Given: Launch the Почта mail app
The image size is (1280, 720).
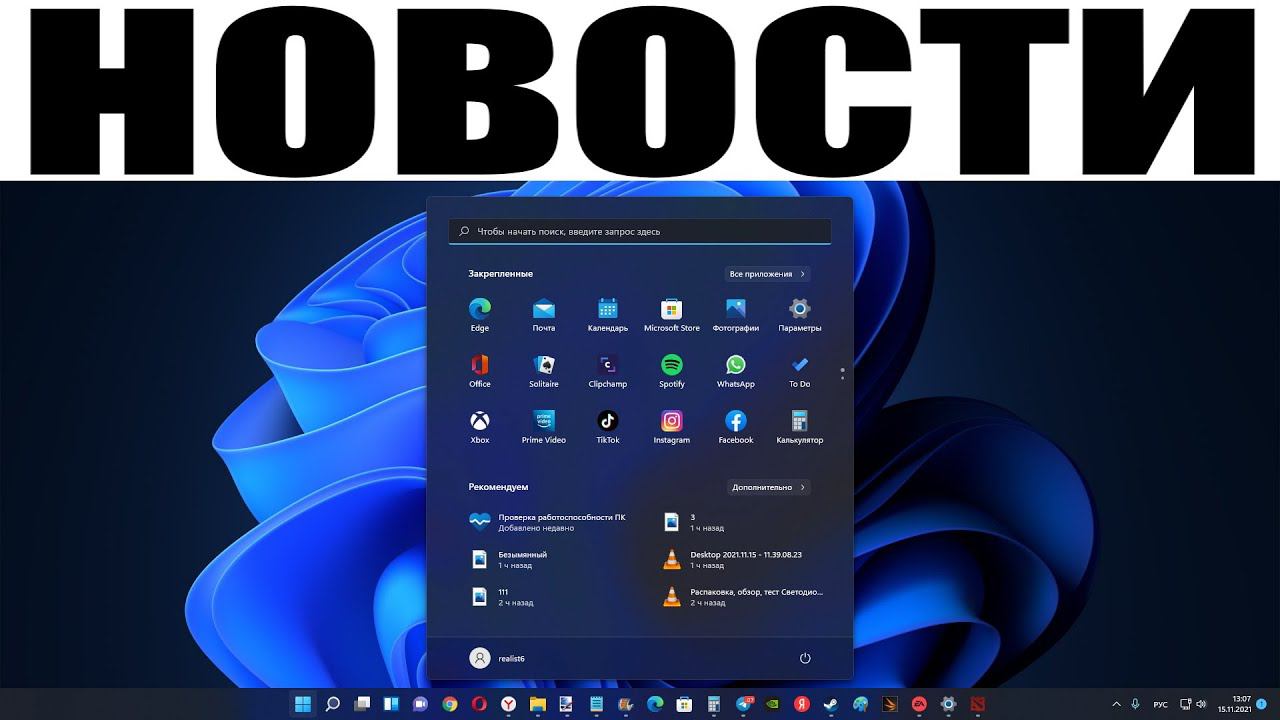Looking at the screenshot, I should (x=544, y=314).
